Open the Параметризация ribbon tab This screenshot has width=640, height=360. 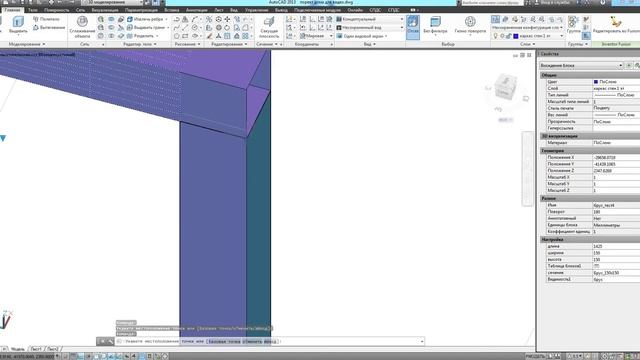point(141,10)
